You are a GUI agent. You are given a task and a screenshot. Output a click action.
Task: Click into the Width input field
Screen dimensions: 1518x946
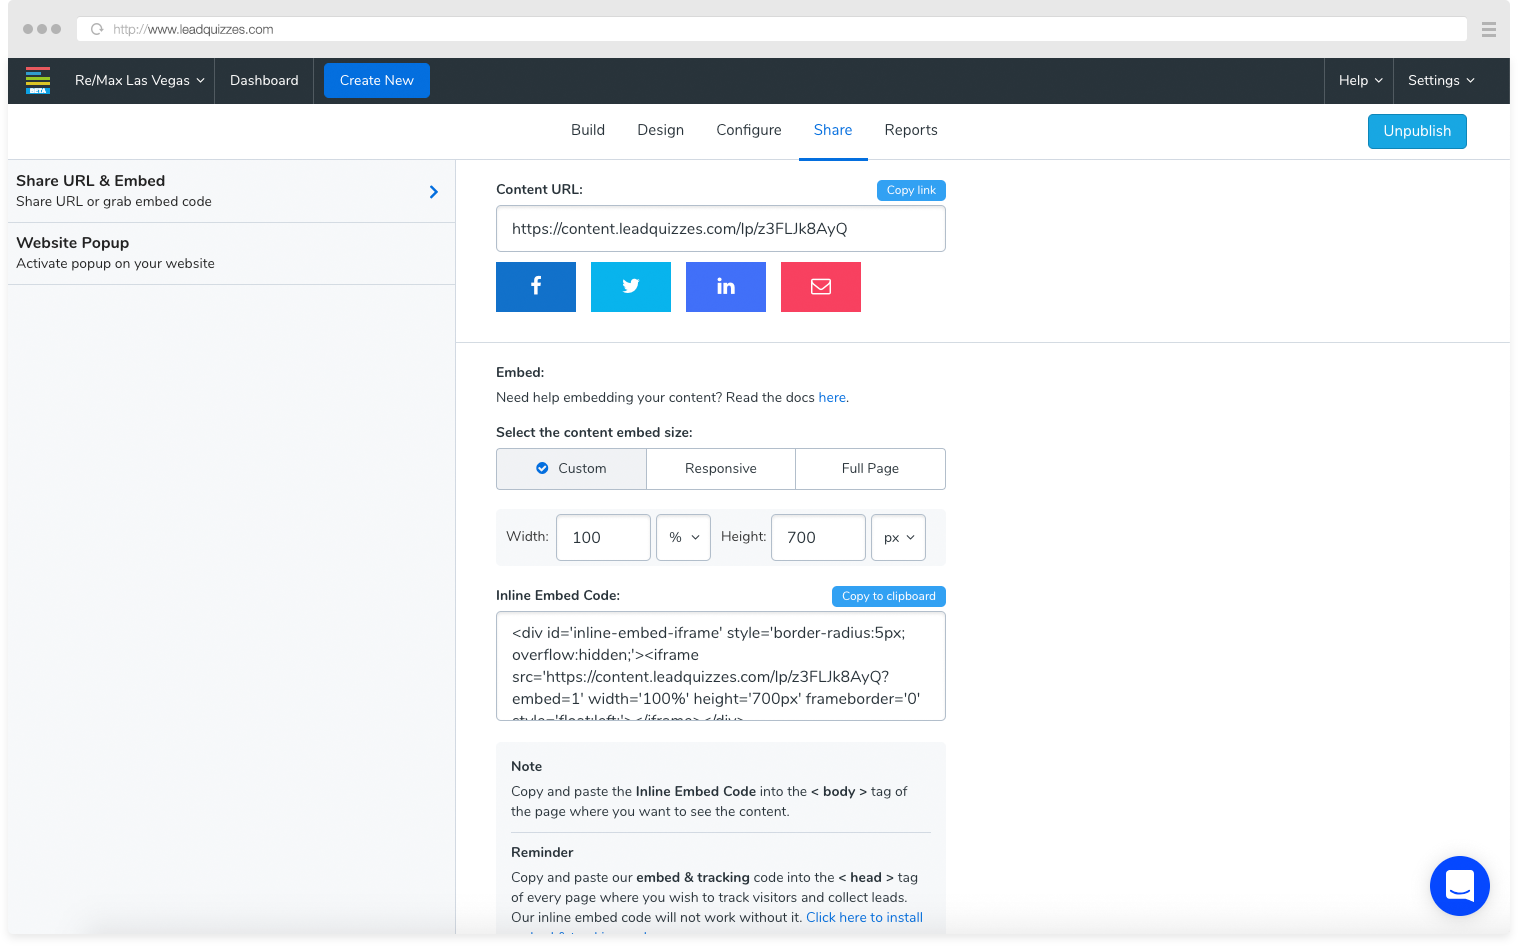click(603, 538)
